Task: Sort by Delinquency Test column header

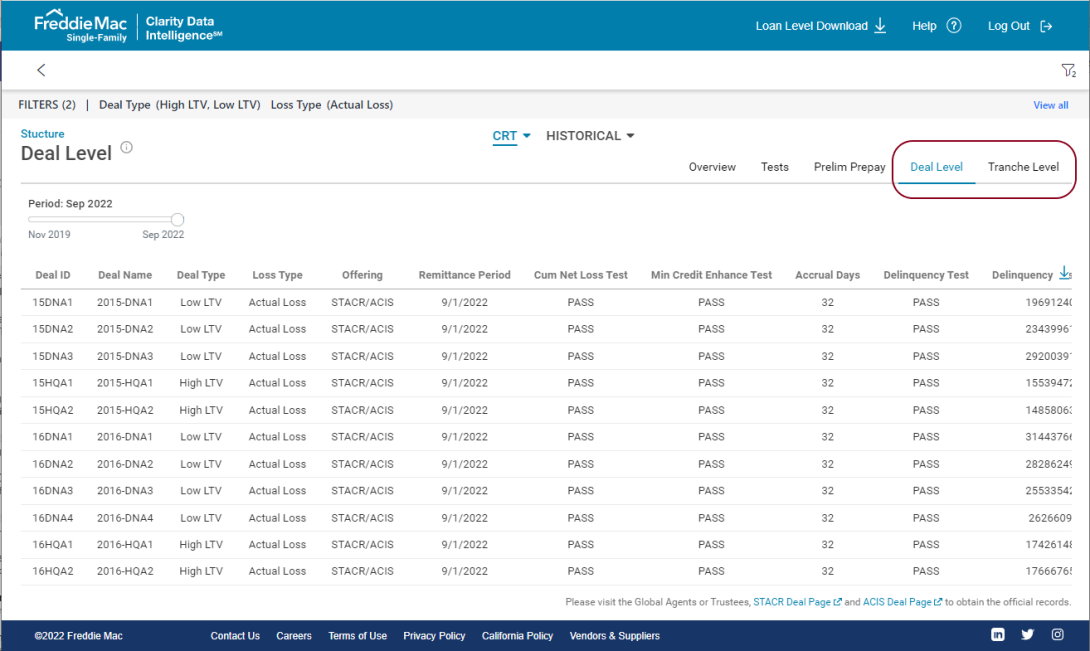Action: coord(926,275)
